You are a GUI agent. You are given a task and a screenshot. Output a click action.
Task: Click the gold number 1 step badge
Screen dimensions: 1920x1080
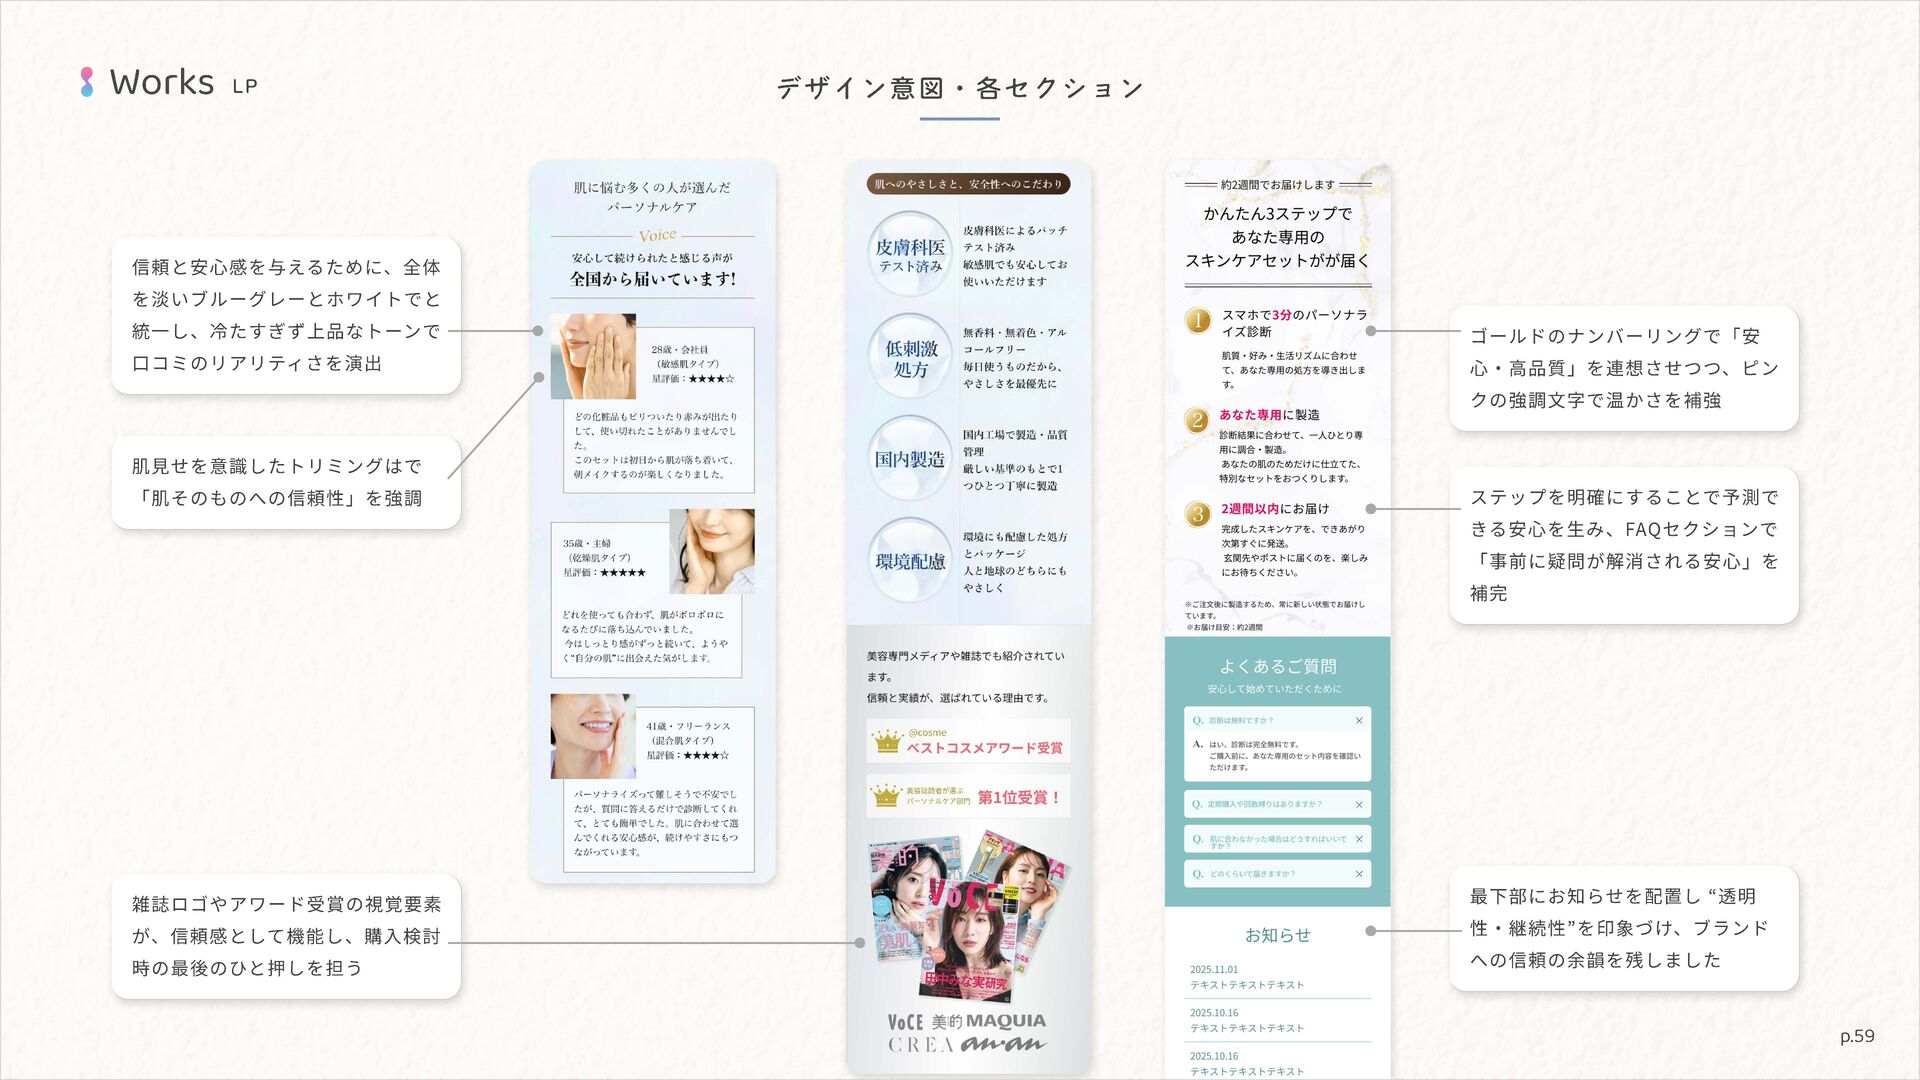pyautogui.click(x=1197, y=321)
